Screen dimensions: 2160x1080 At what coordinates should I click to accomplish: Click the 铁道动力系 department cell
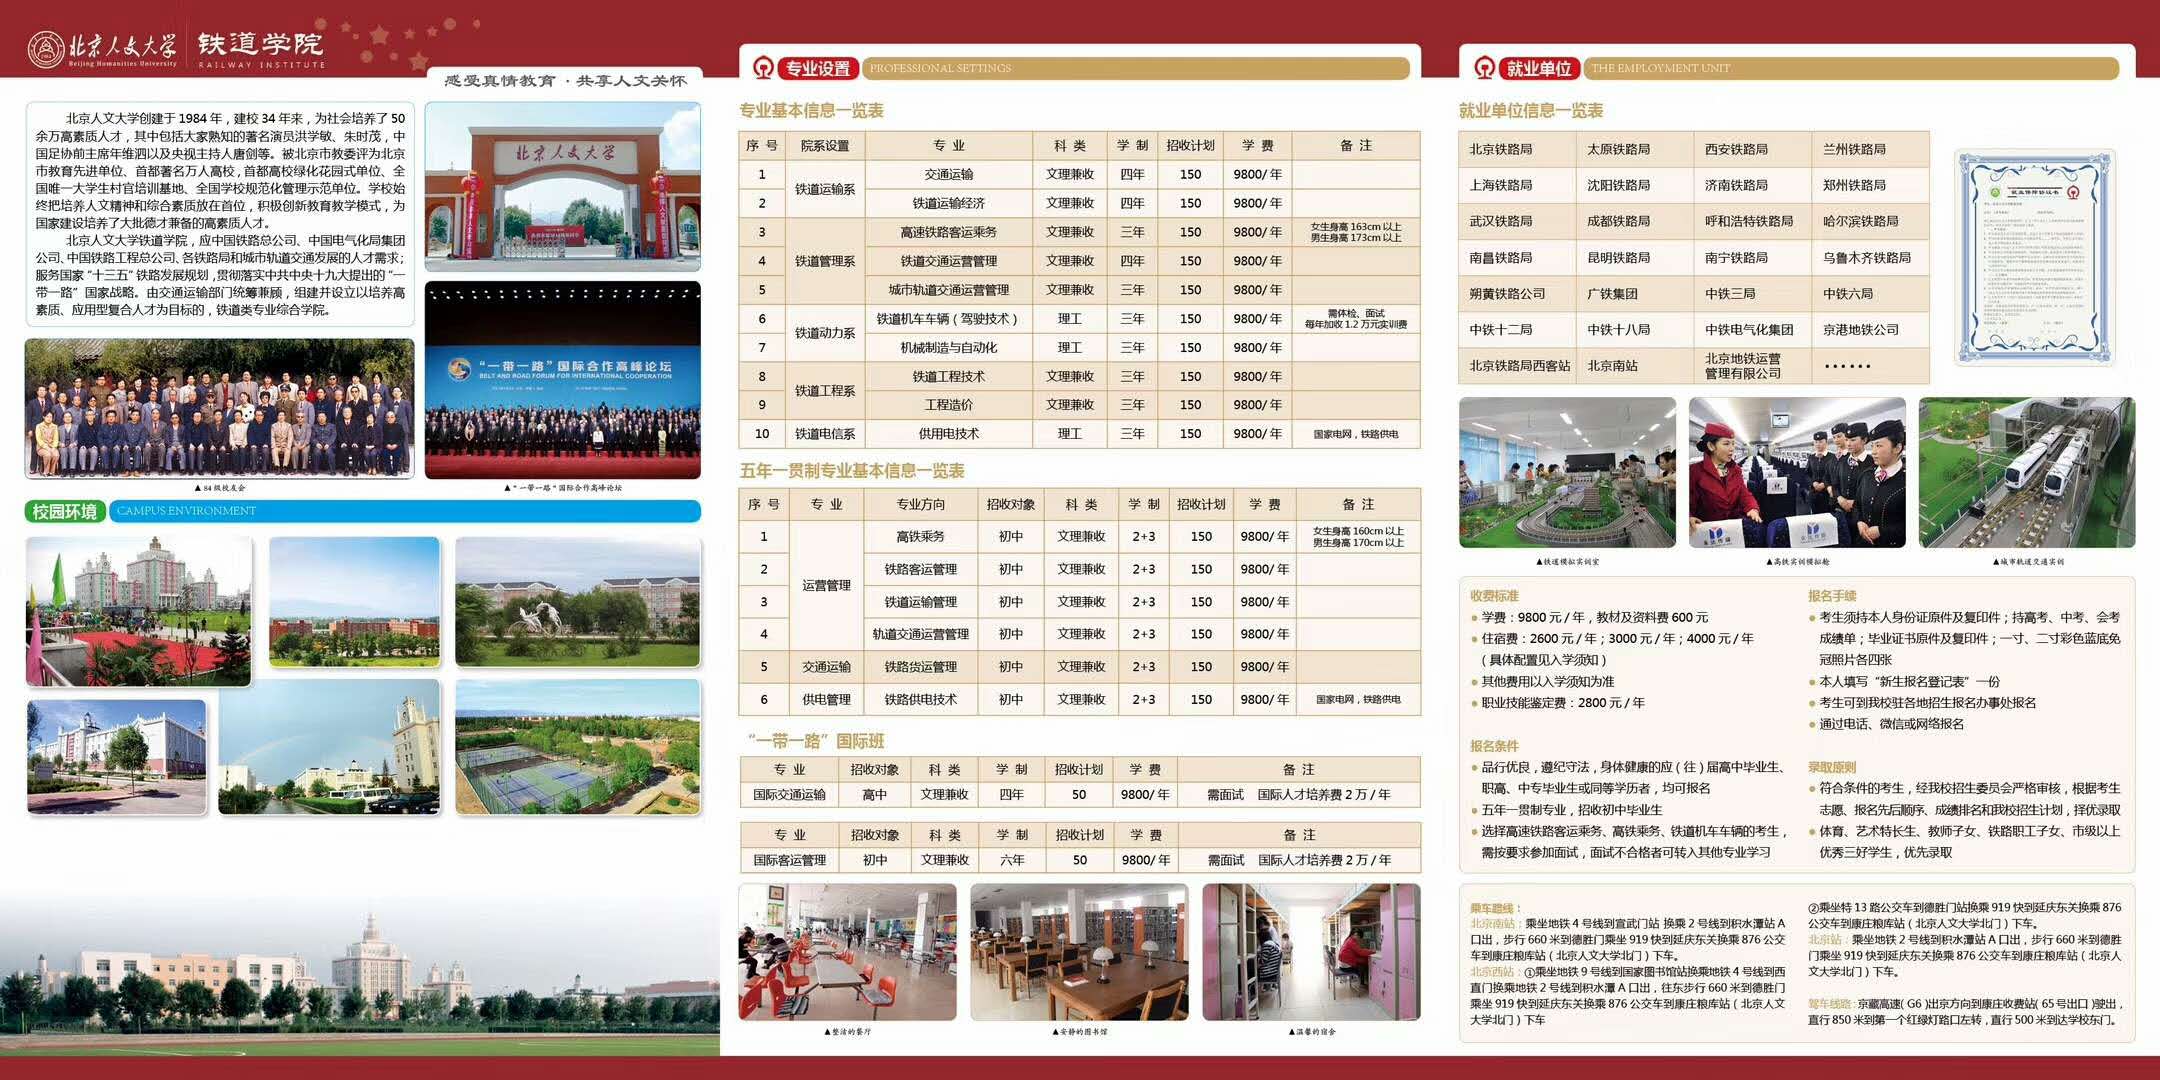tap(825, 333)
